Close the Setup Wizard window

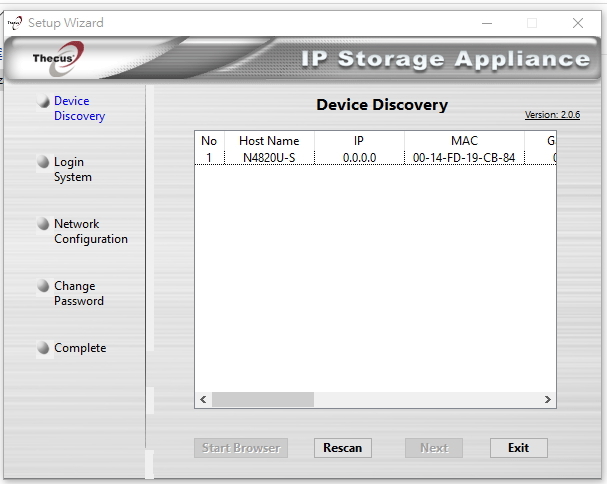coord(578,23)
